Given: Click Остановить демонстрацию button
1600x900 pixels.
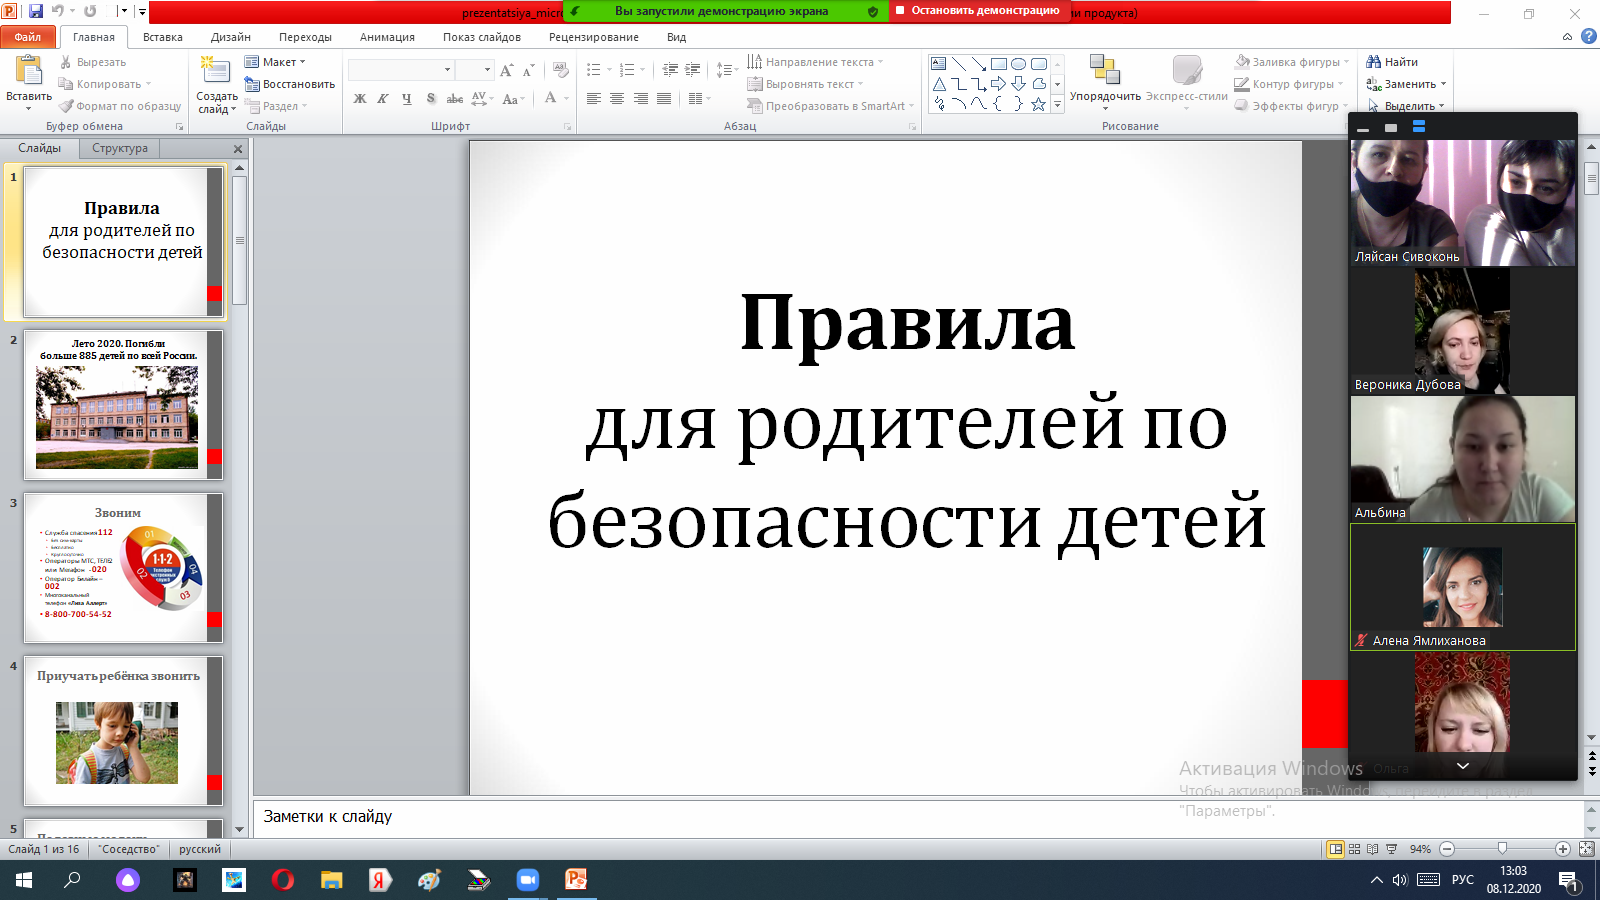Looking at the screenshot, I should coord(979,11).
